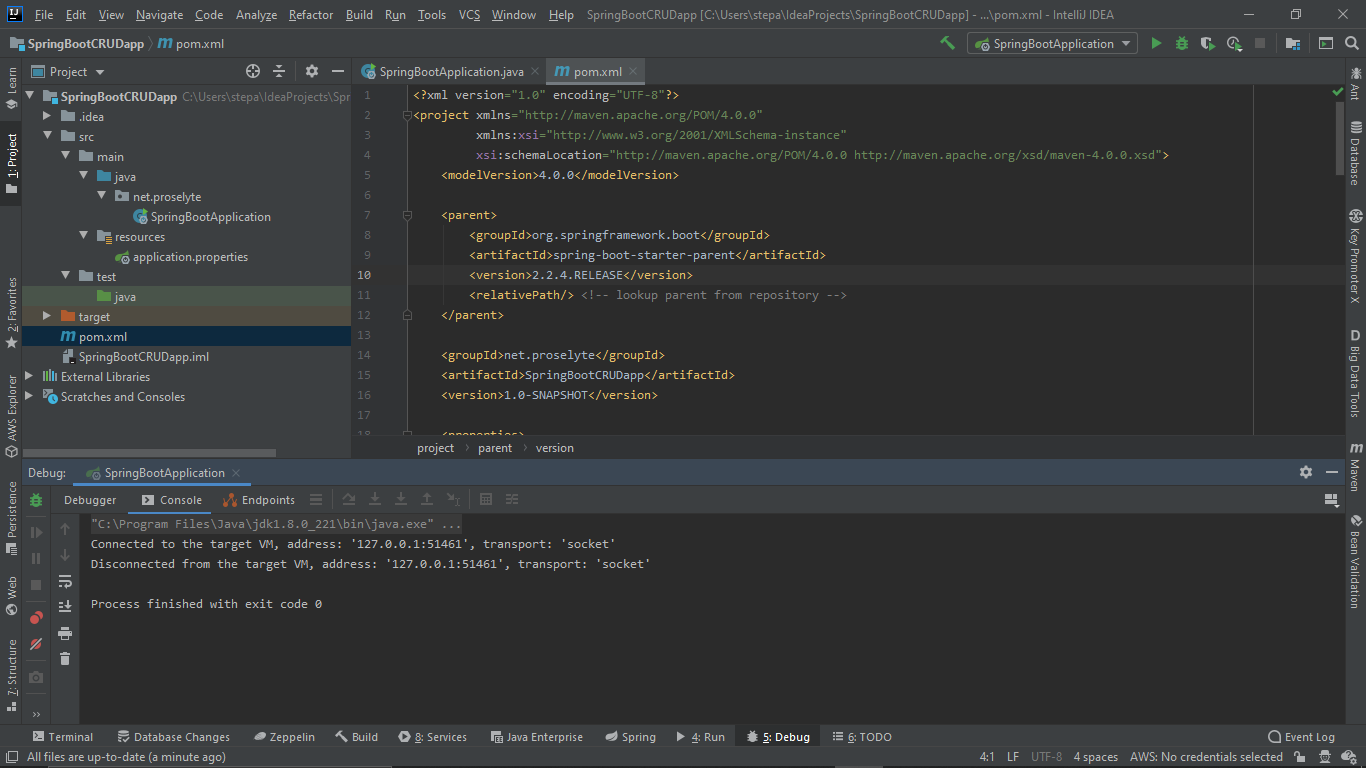This screenshot has height=768, width=1366.
Task: Start debugging with the green bug icon
Action: click(x=1182, y=43)
